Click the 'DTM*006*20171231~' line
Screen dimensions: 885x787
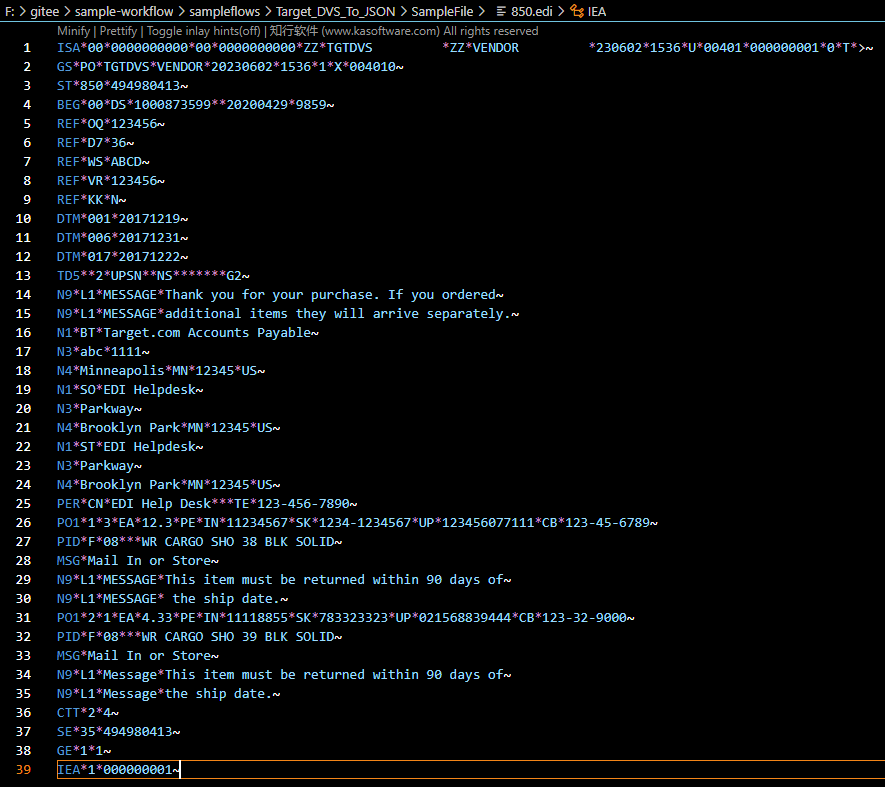pyautogui.click(x=122, y=238)
